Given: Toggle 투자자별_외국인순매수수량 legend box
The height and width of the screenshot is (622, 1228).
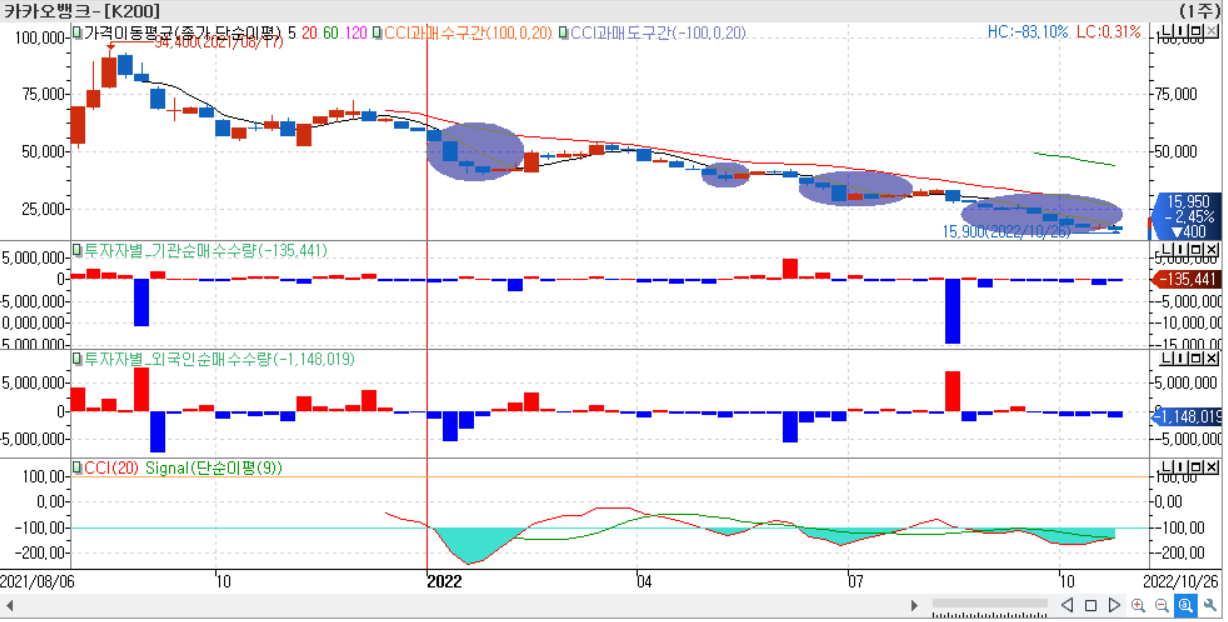Looking at the screenshot, I should (77, 358).
